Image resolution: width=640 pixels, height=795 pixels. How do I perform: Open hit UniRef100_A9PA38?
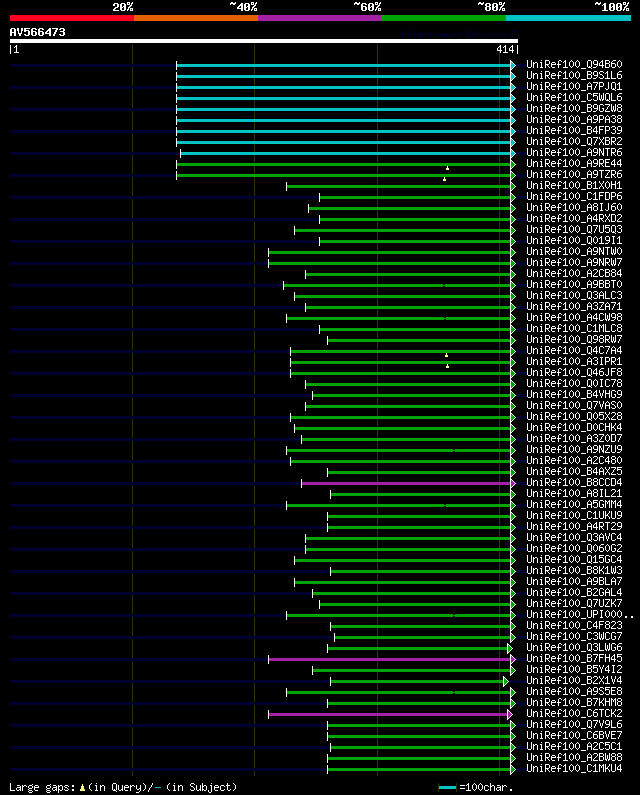[574, 120]
